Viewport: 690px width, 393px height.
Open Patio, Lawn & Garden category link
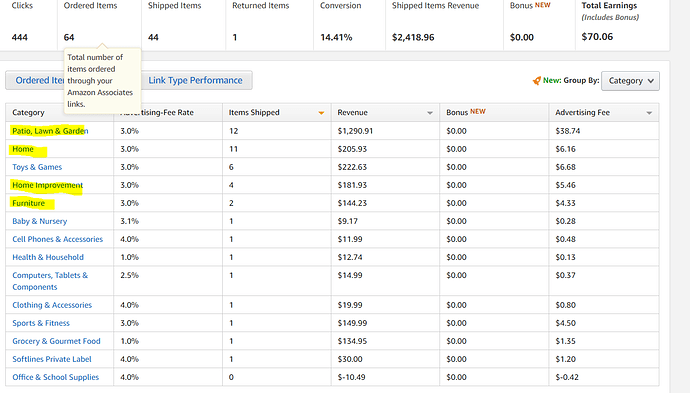tap(50, 131)
